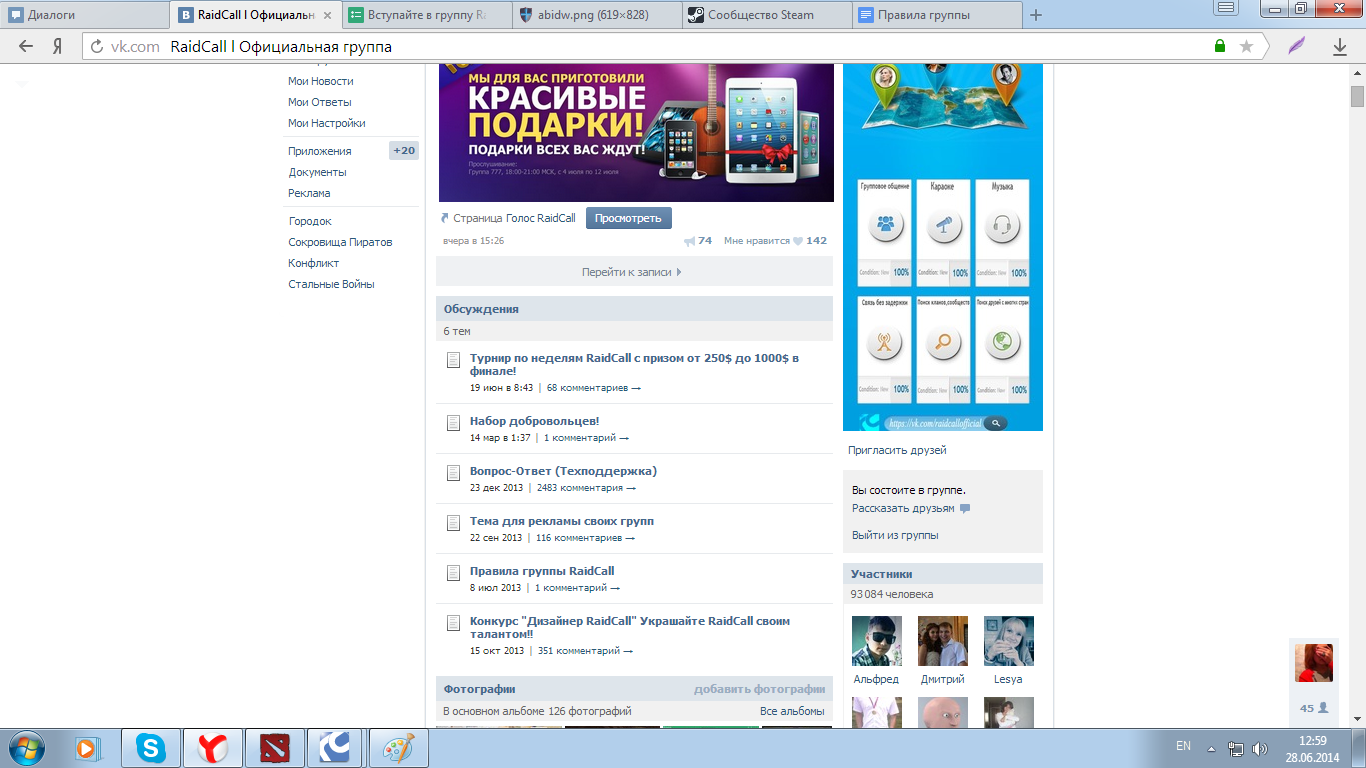Open 'Конкурс Дизайнер RaidCall' topic

[630, 627]
